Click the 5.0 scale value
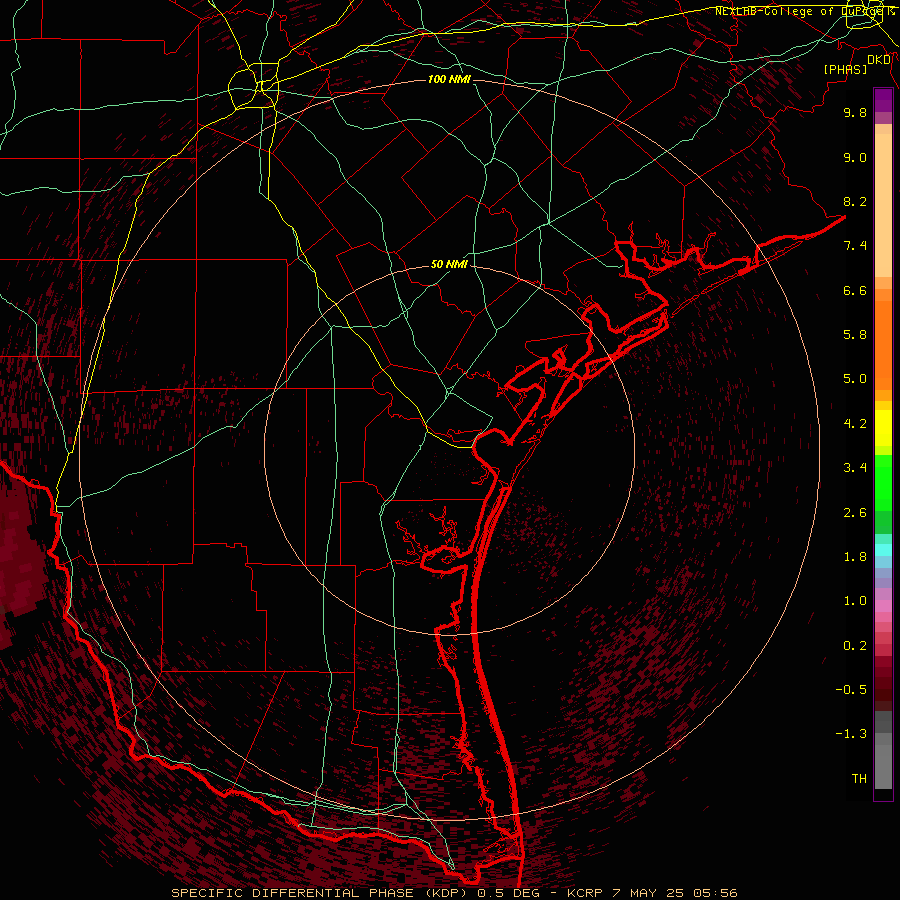The image size is (900, 900). (855, 379)
